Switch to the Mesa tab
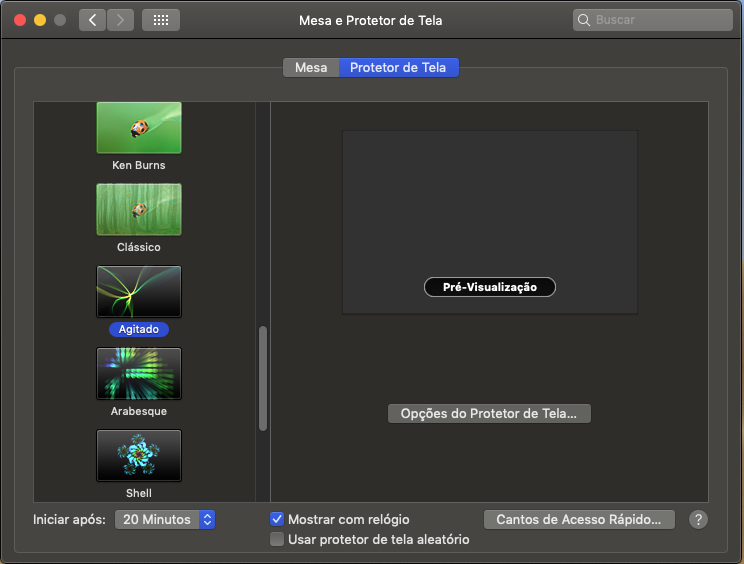The height and width of the screenshot is (564, 744). tap(311, 67)
